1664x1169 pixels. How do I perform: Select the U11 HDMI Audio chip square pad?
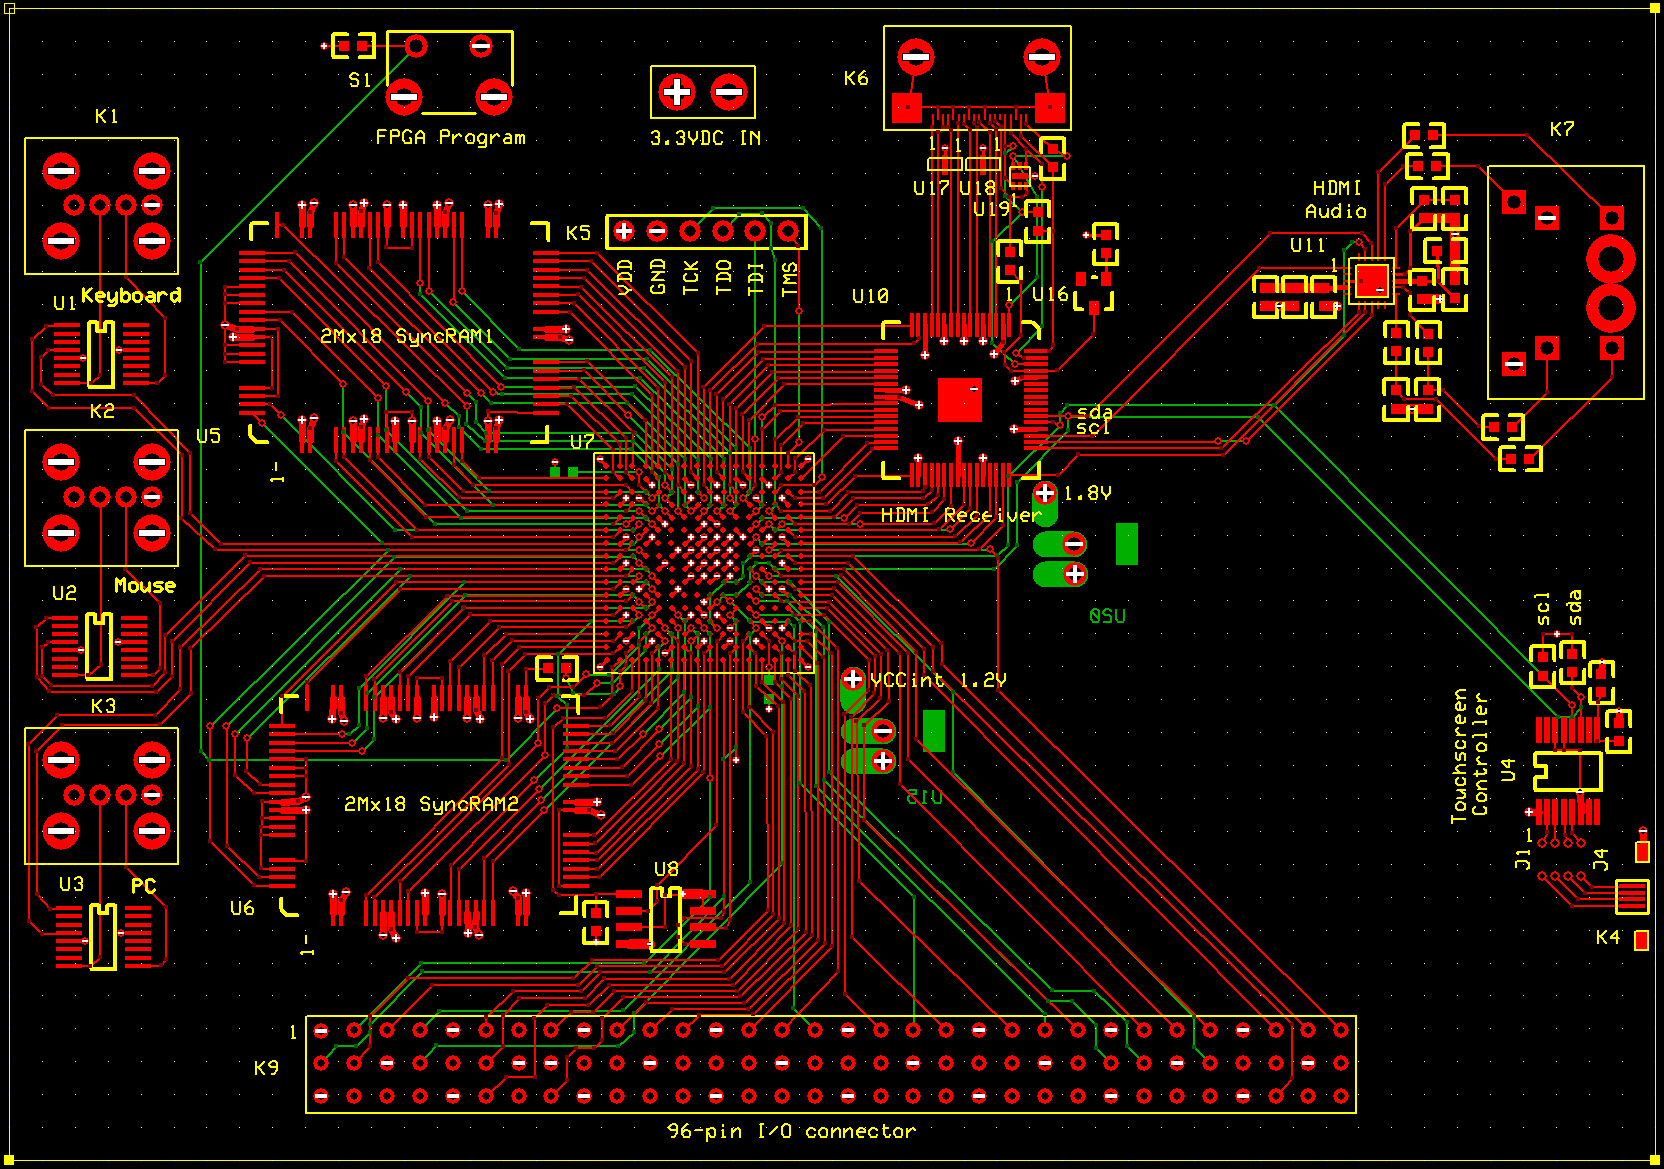[1371, 280]
